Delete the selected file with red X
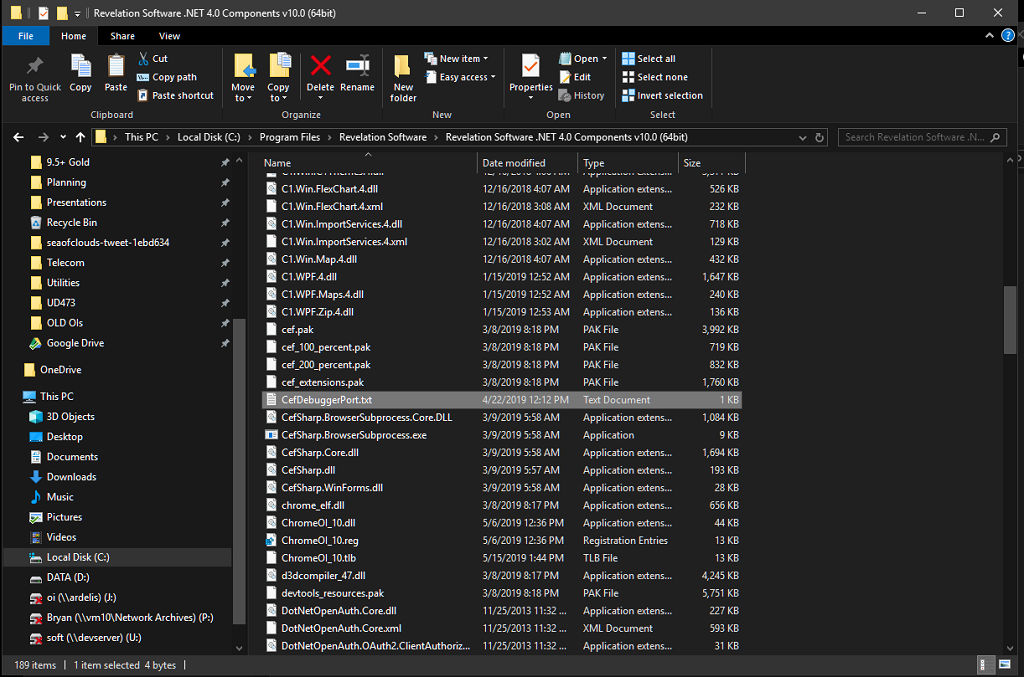Screen dimensions: 1024x677 click(320, 78)
